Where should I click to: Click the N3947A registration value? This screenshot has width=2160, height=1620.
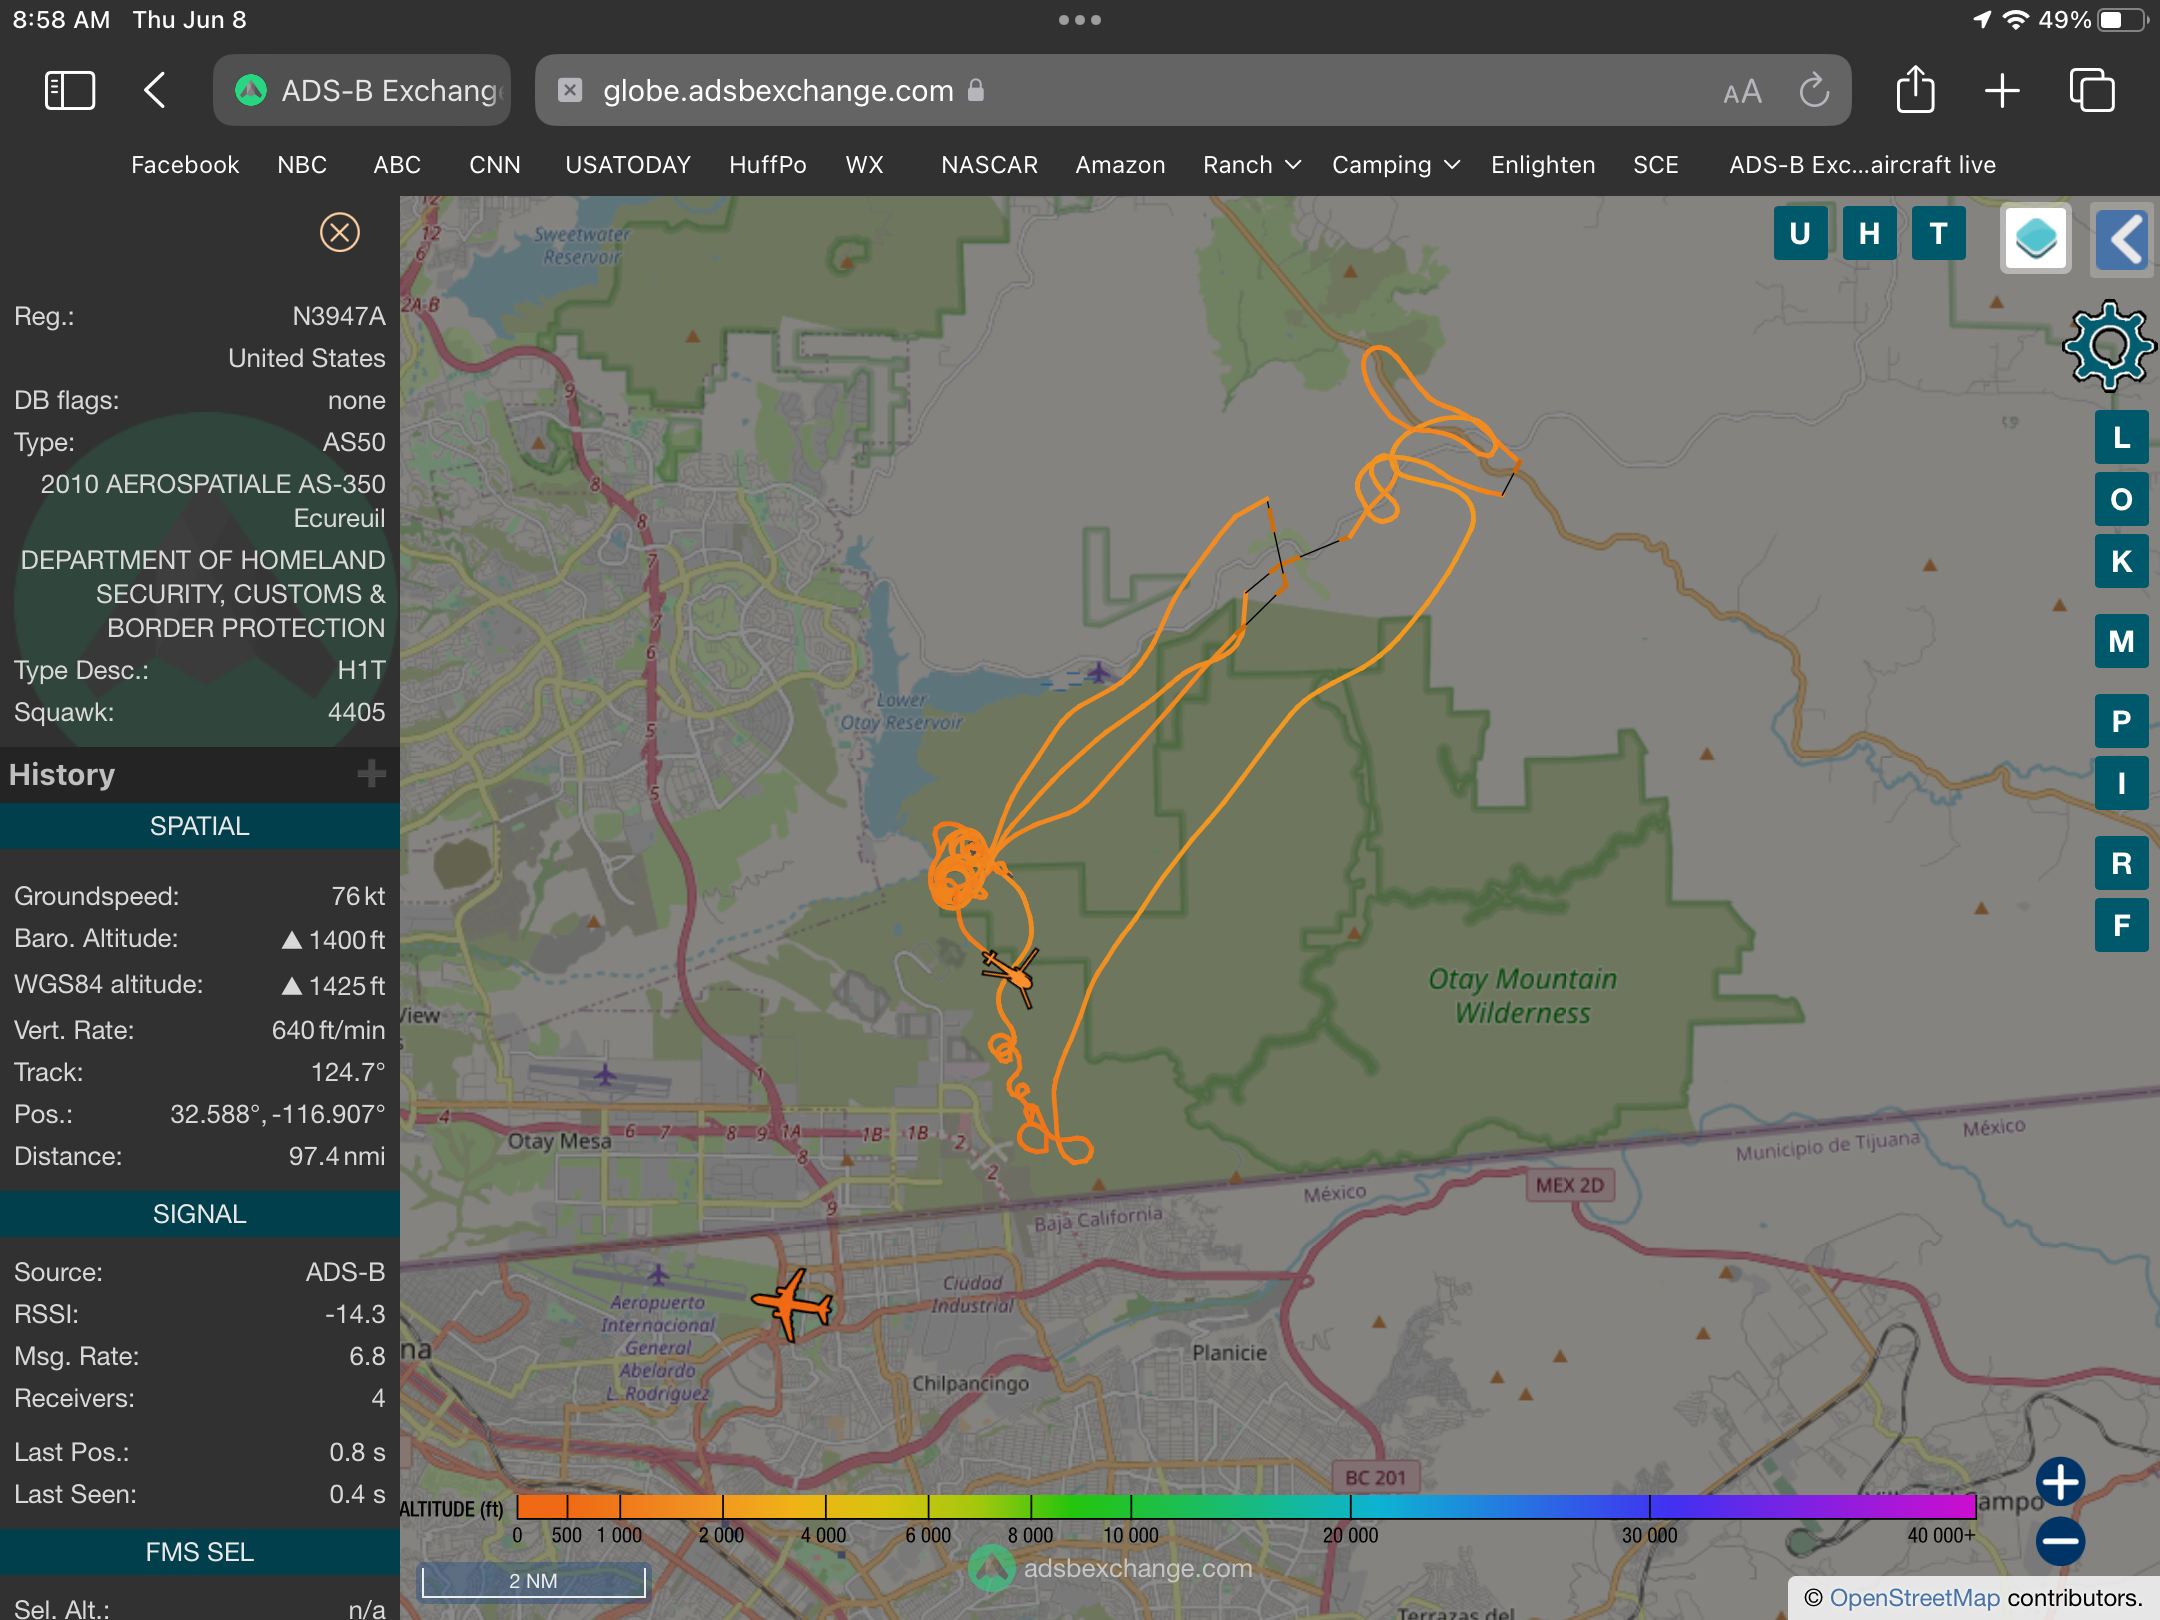[339, 316]
